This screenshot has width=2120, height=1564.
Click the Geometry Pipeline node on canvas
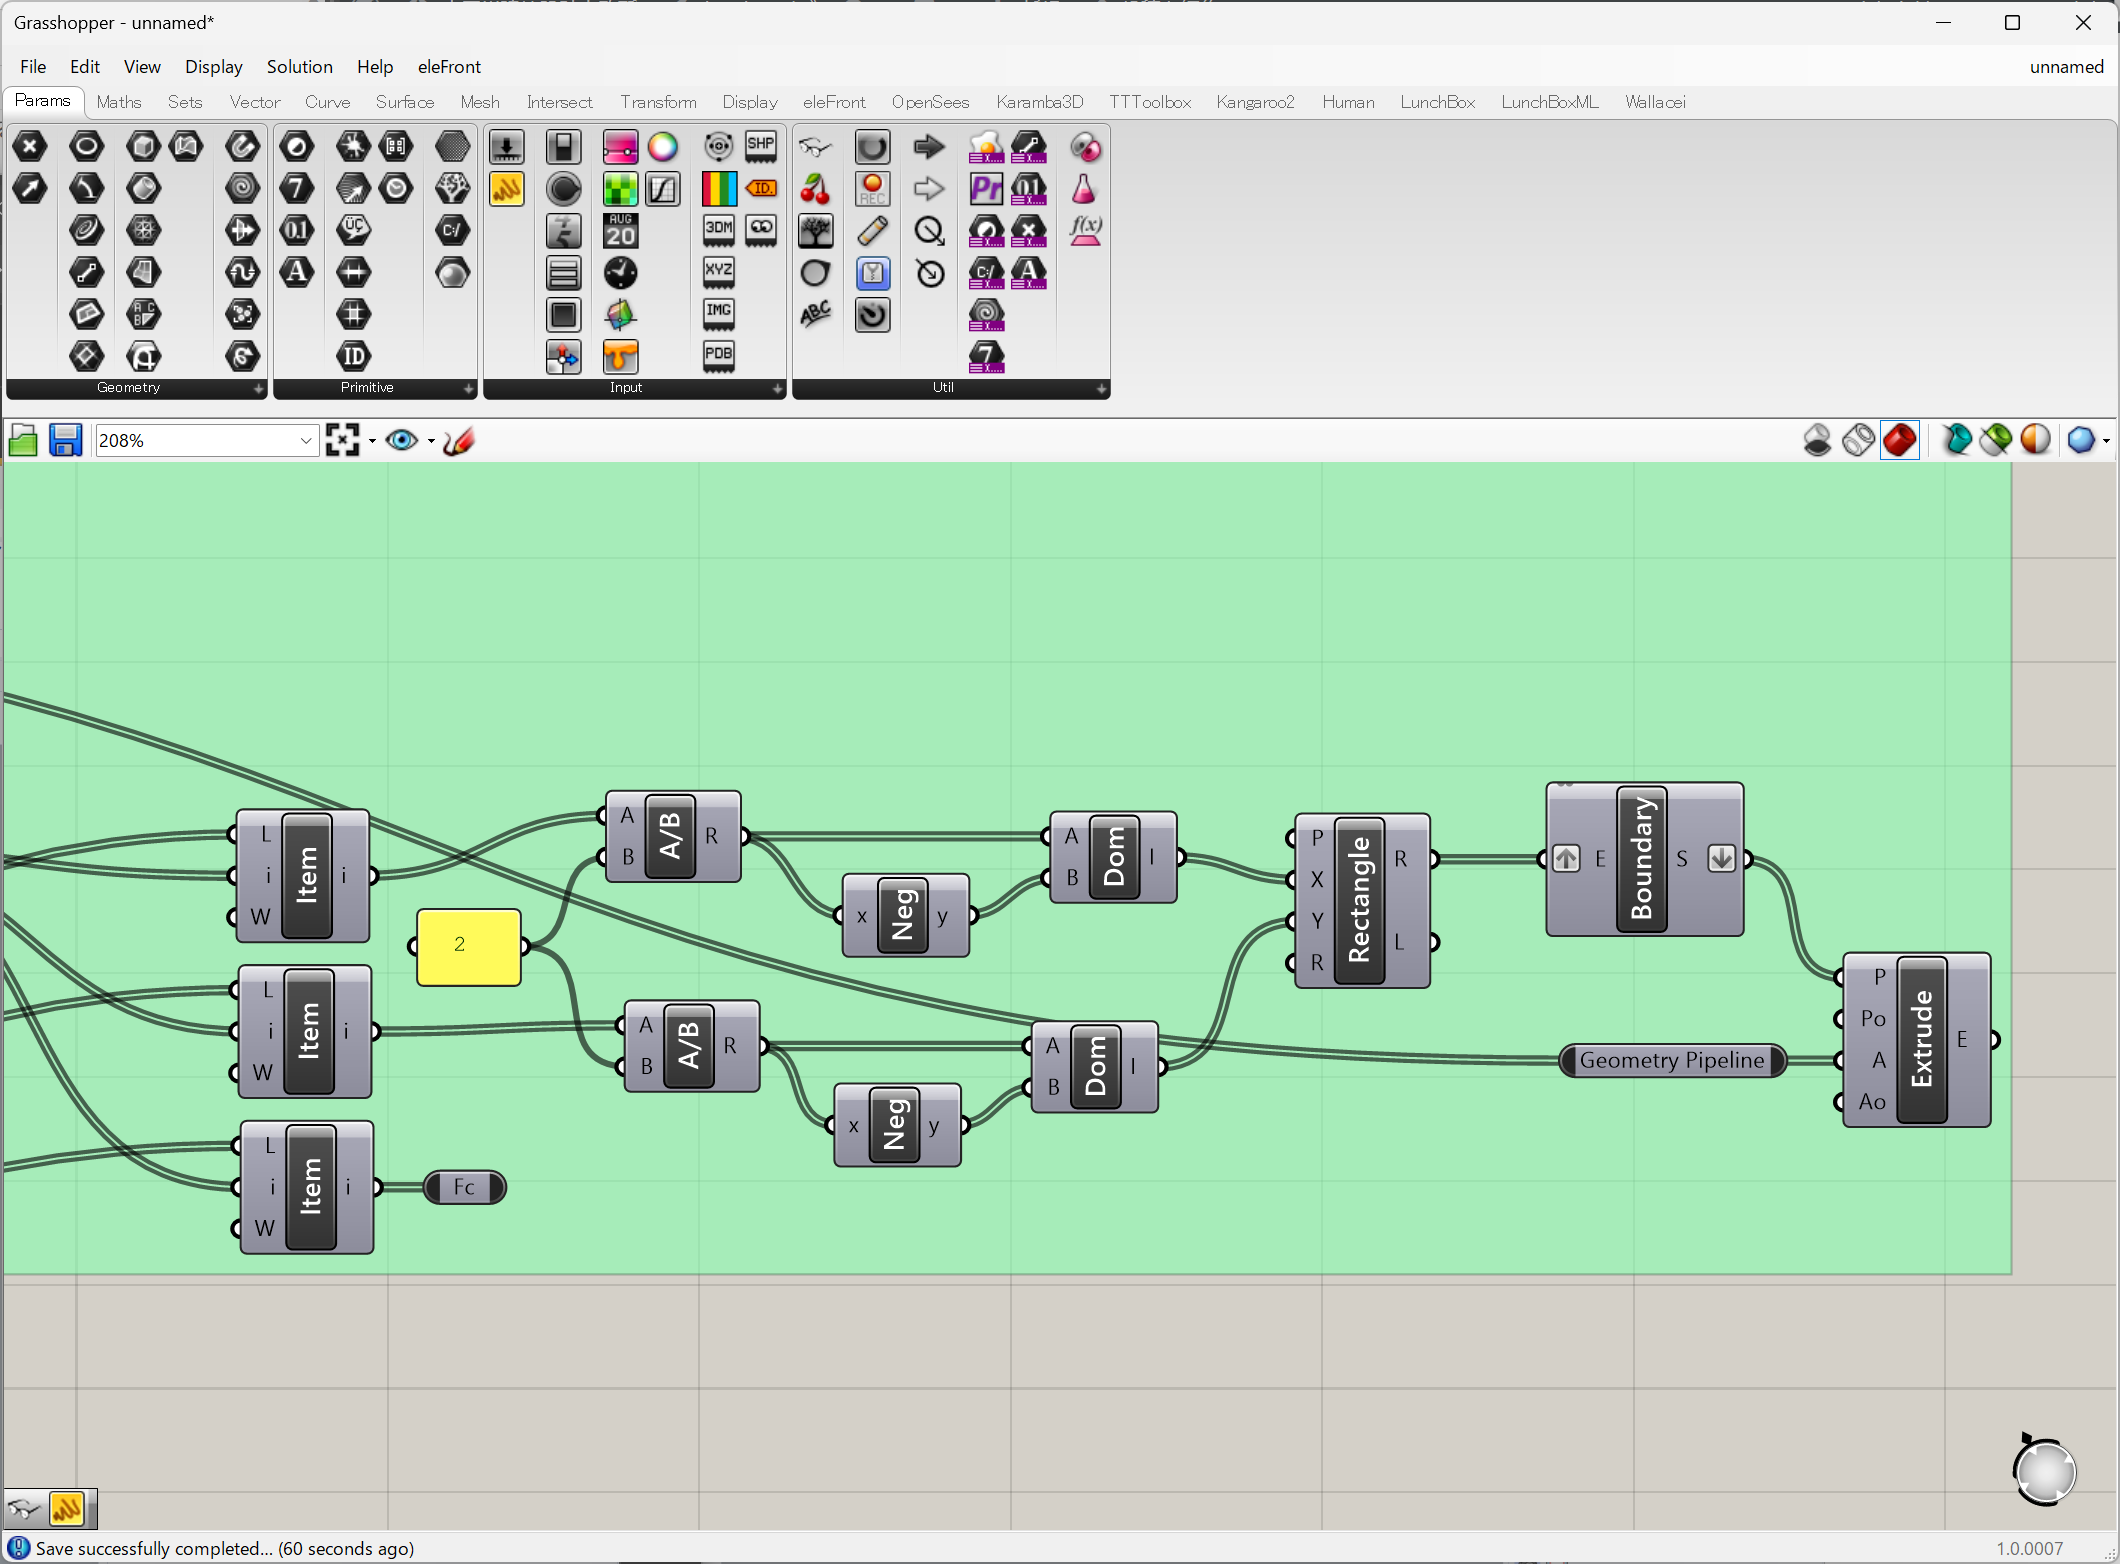point(1671,1060)
